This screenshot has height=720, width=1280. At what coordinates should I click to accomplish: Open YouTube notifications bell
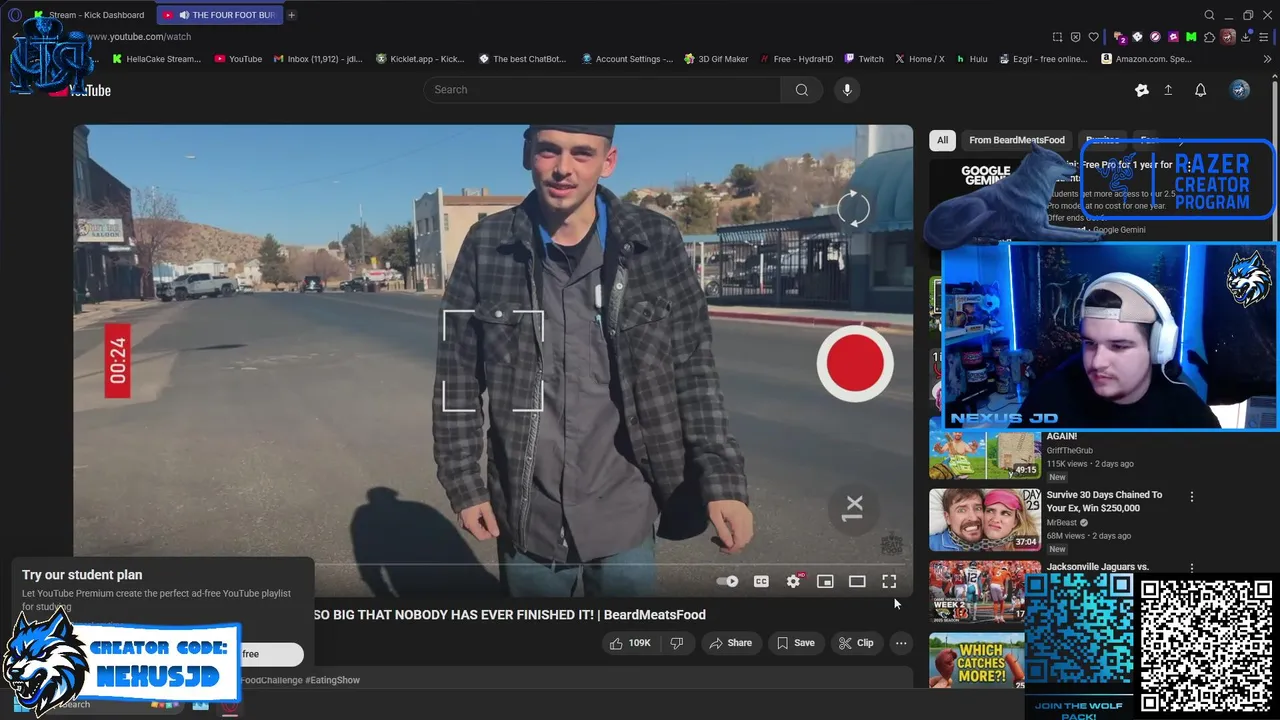click(x=1201, y=90)
